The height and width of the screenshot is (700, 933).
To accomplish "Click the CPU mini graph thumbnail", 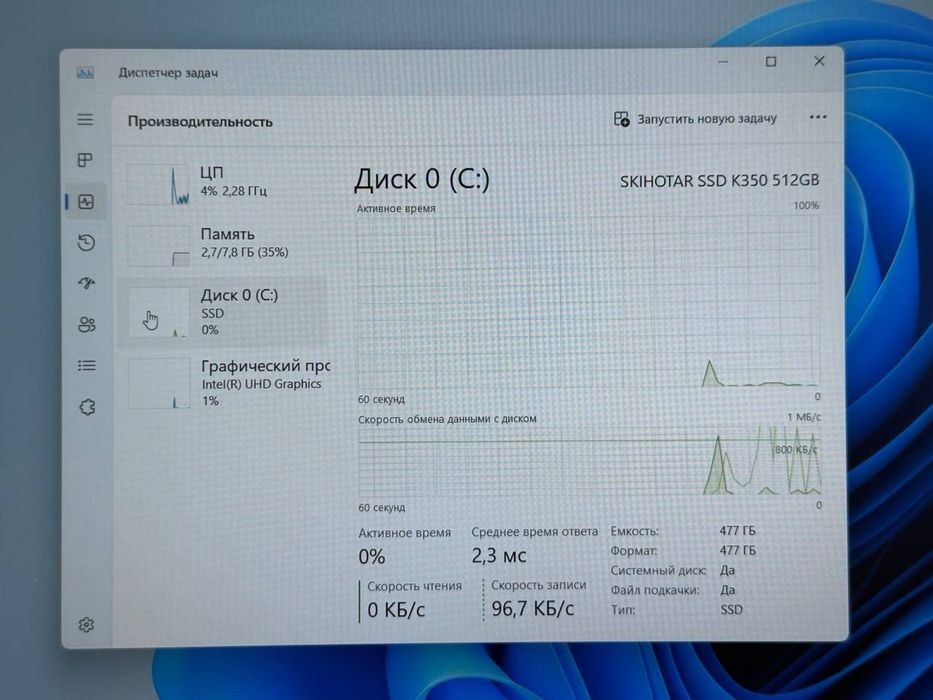I will pos(158,185).
